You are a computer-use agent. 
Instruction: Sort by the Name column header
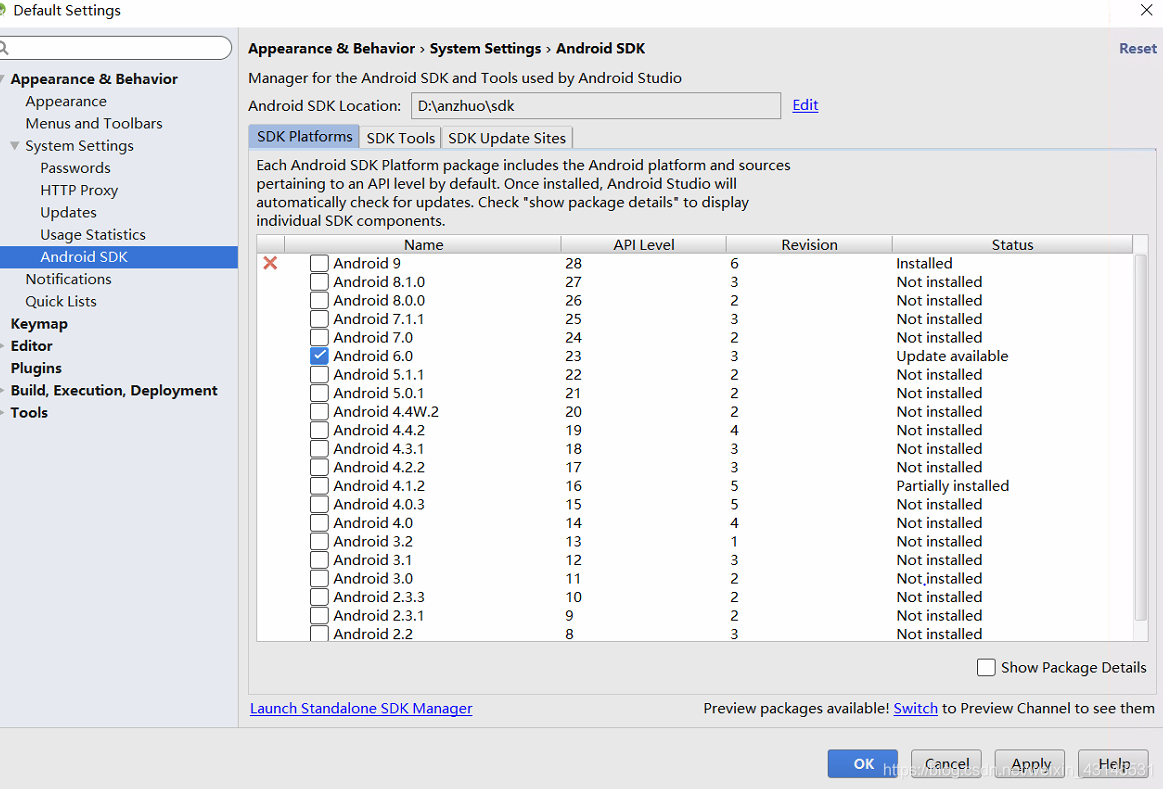click(423, 245)
